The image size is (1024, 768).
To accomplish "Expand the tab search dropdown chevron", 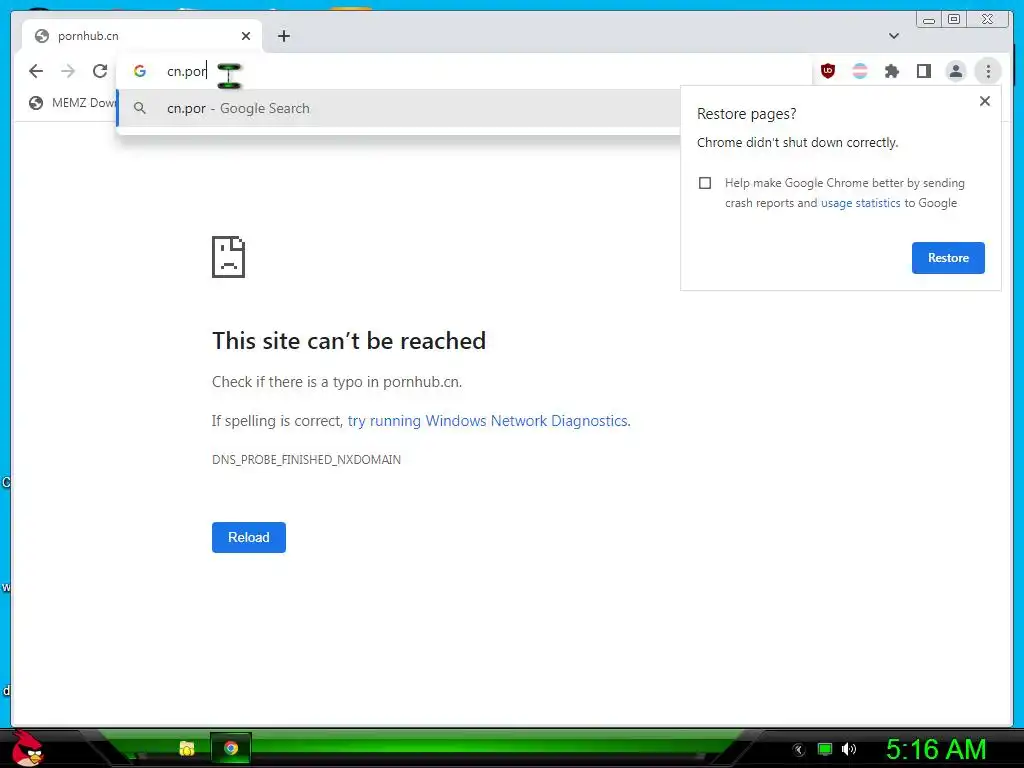I will click(x=894, y=36).
